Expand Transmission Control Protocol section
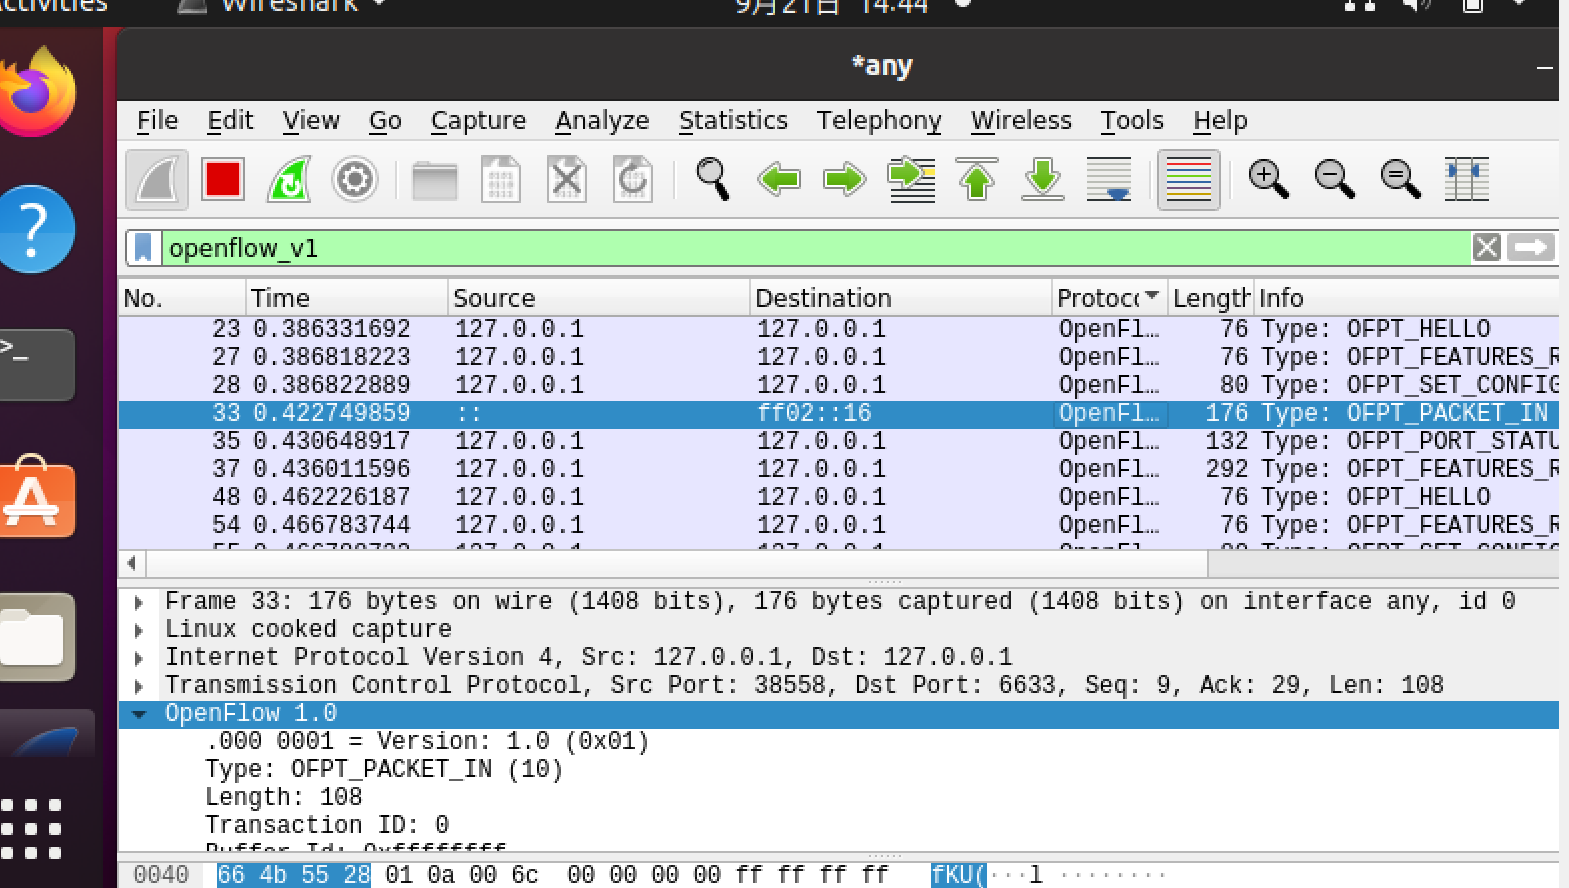1569x888 pixels. tap(139, 686)
